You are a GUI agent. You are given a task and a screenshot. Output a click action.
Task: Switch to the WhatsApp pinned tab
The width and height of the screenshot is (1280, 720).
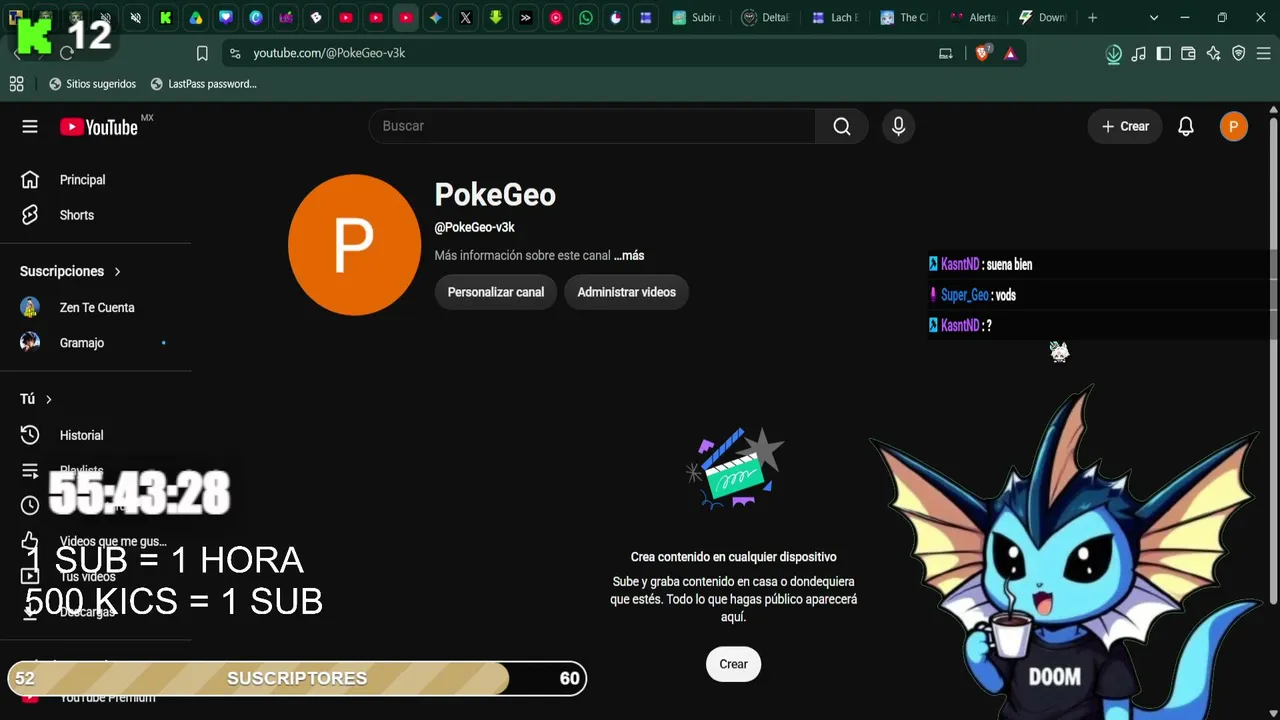pyautogui.click(x=586, y=17)
